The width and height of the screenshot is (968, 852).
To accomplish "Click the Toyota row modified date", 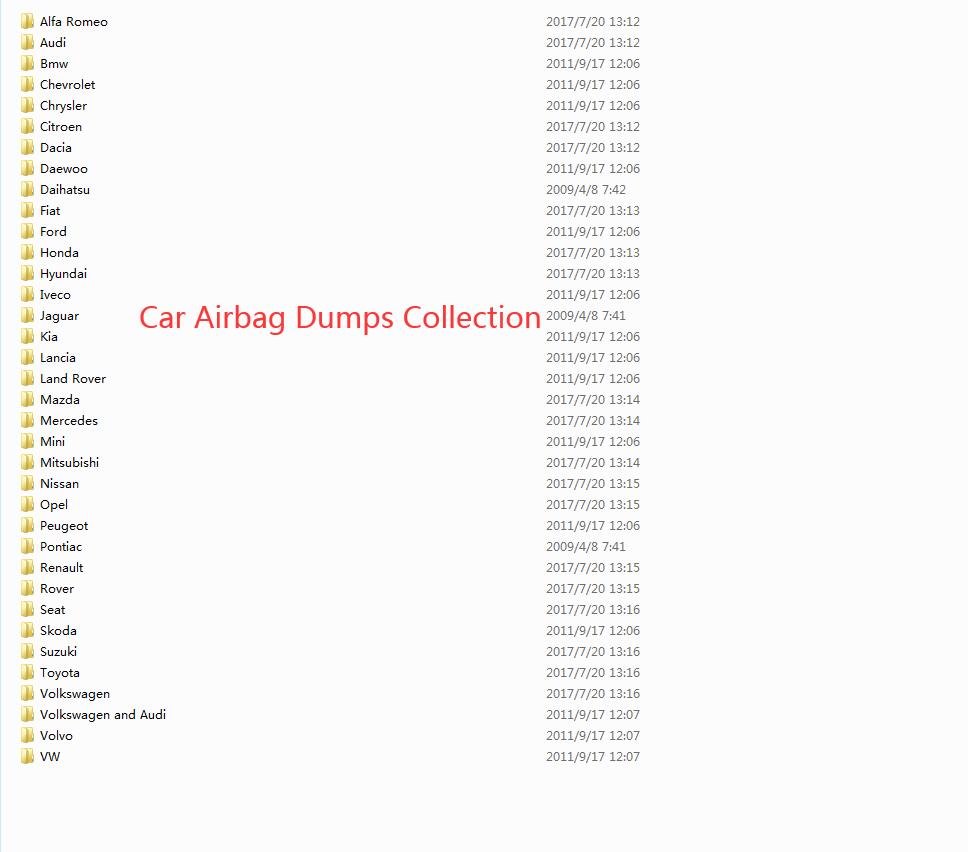I will [x=593, y=672].
